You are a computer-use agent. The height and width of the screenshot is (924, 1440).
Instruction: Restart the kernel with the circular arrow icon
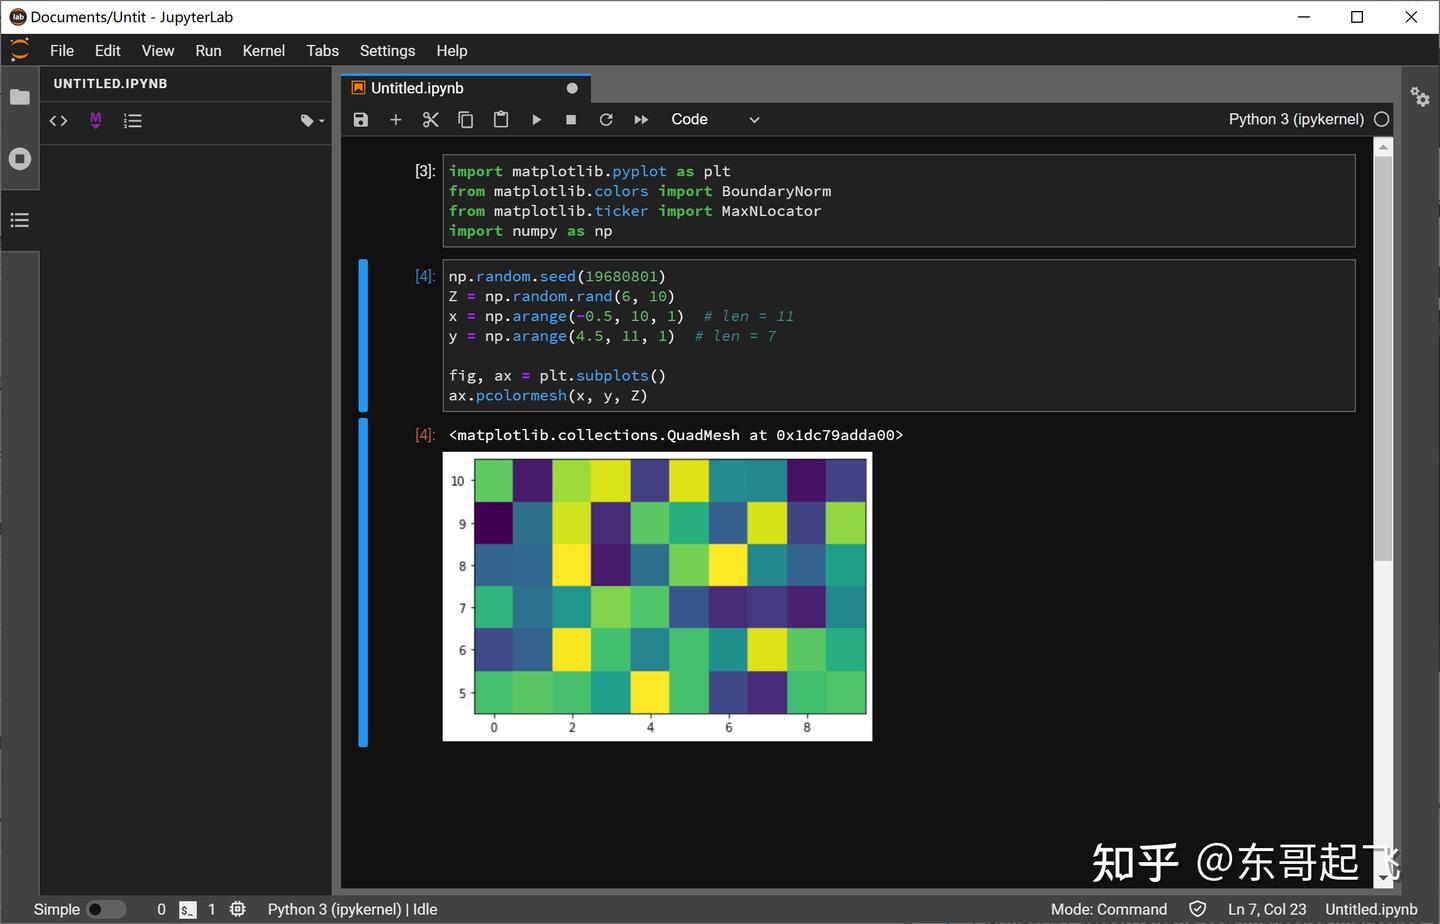click(x=606, y=119)
